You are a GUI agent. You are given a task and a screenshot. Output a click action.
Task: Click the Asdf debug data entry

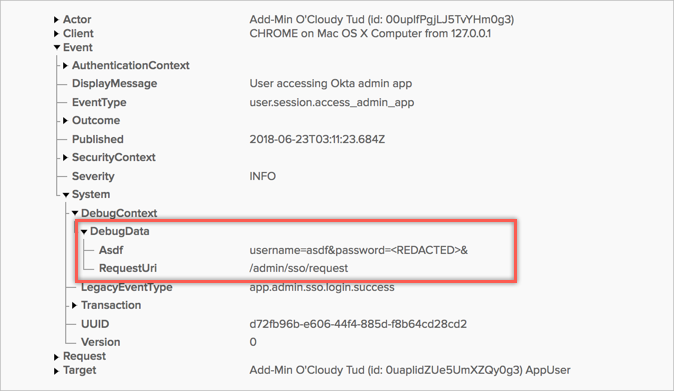pos(111,250)
